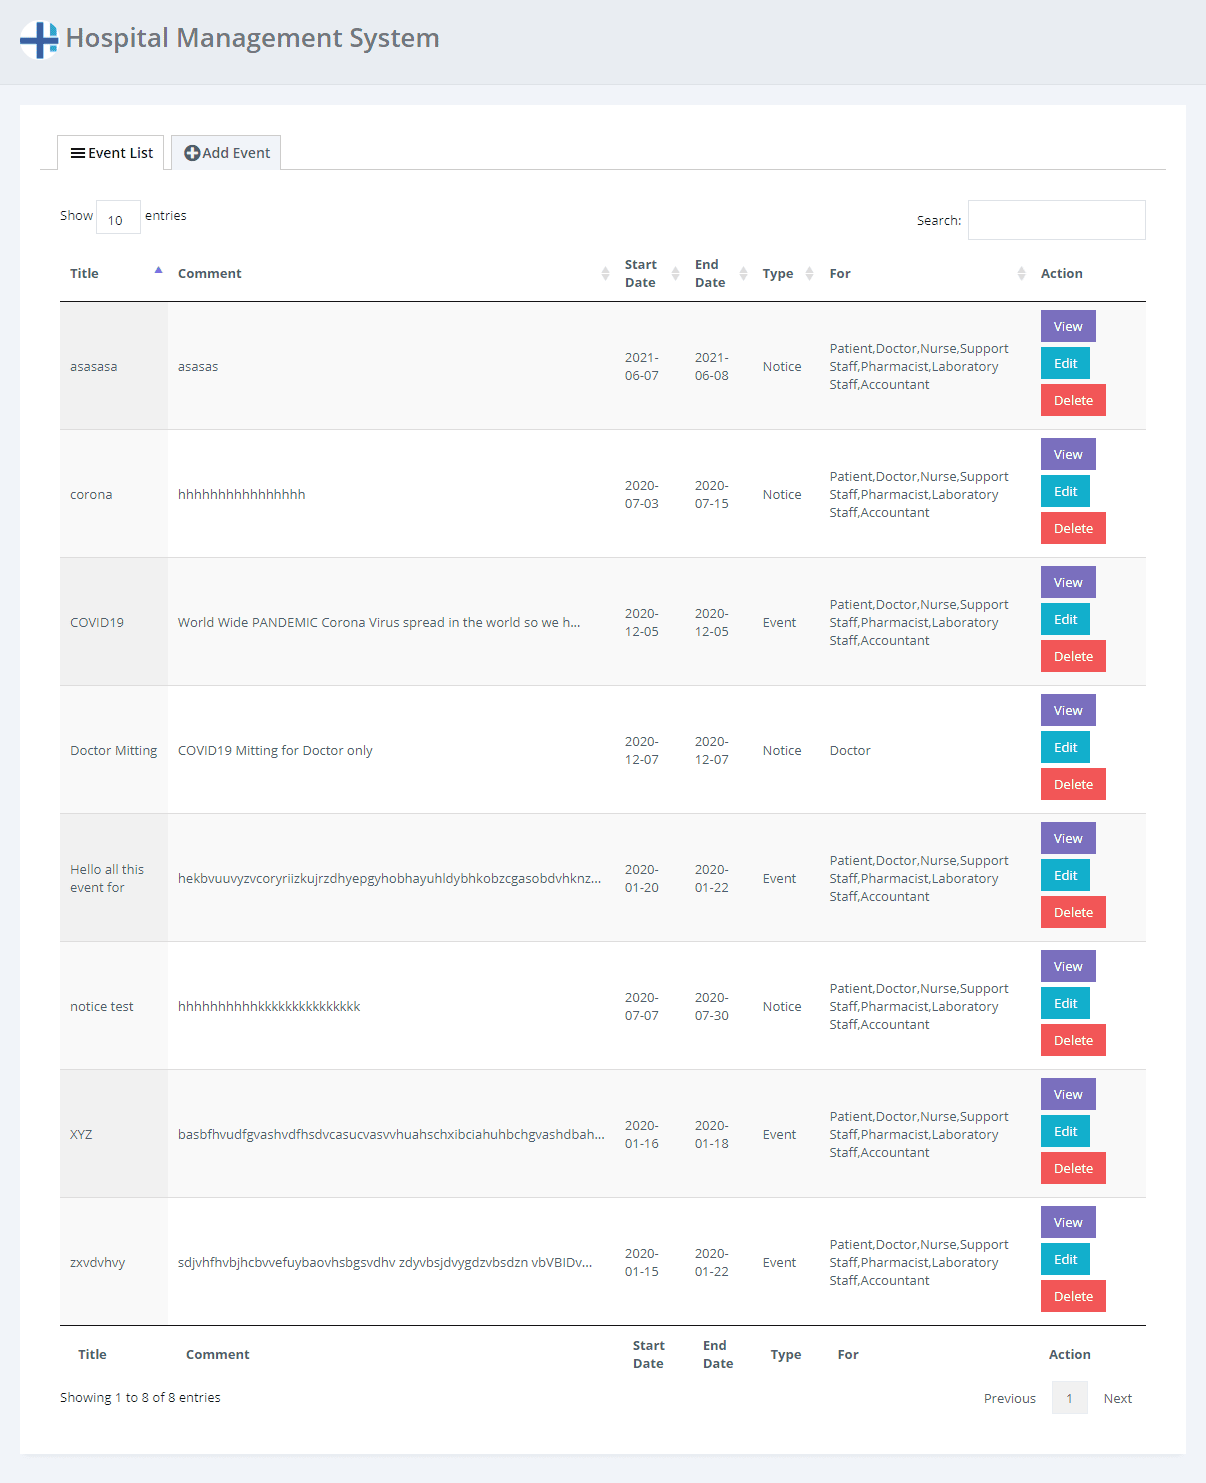The height and width of the screenshot is (1483, 1206).
Task: Click the hamburger icon on Event List tab
Action: click(79, 152)
